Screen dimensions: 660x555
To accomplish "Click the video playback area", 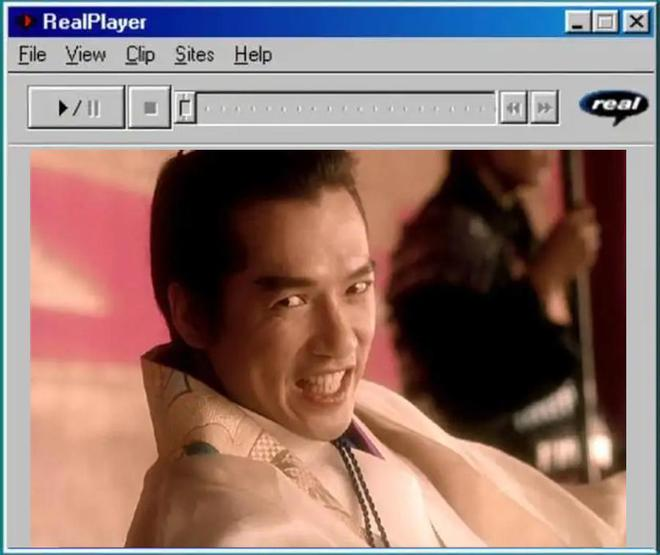I will point(328,348).
